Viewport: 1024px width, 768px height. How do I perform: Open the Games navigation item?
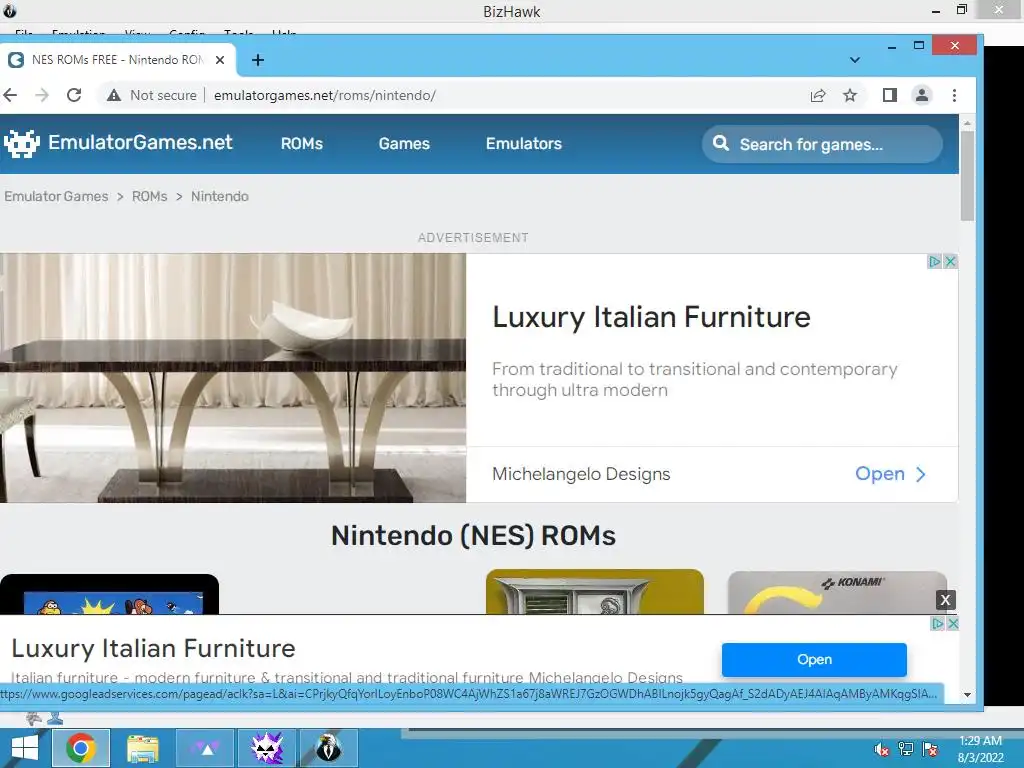404,144
